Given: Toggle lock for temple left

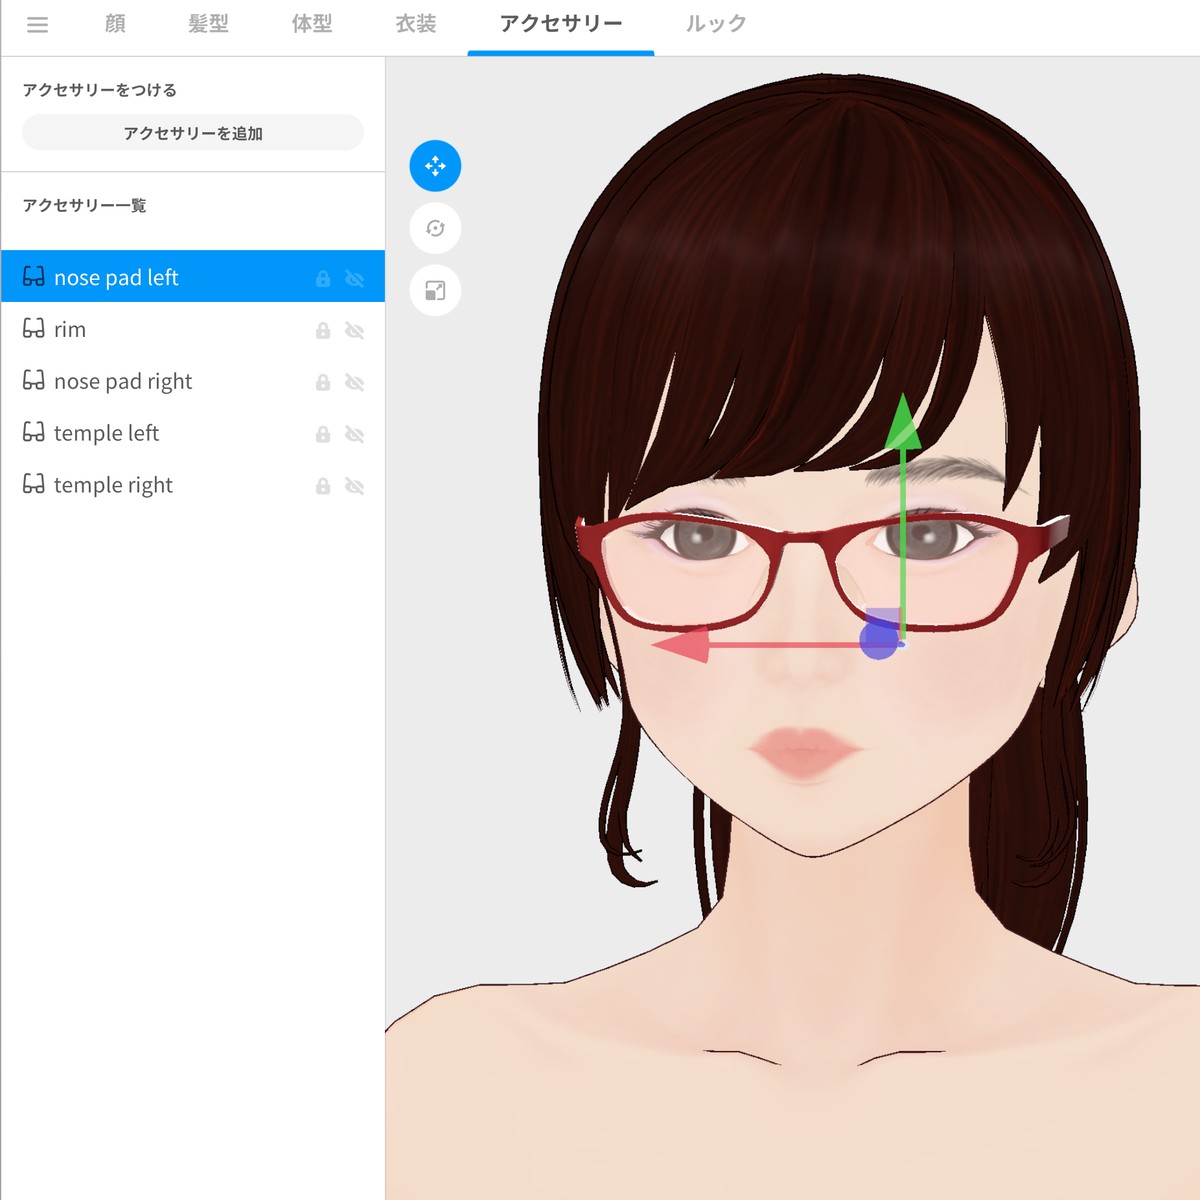Looking at the screenshot, I should 323,434.
